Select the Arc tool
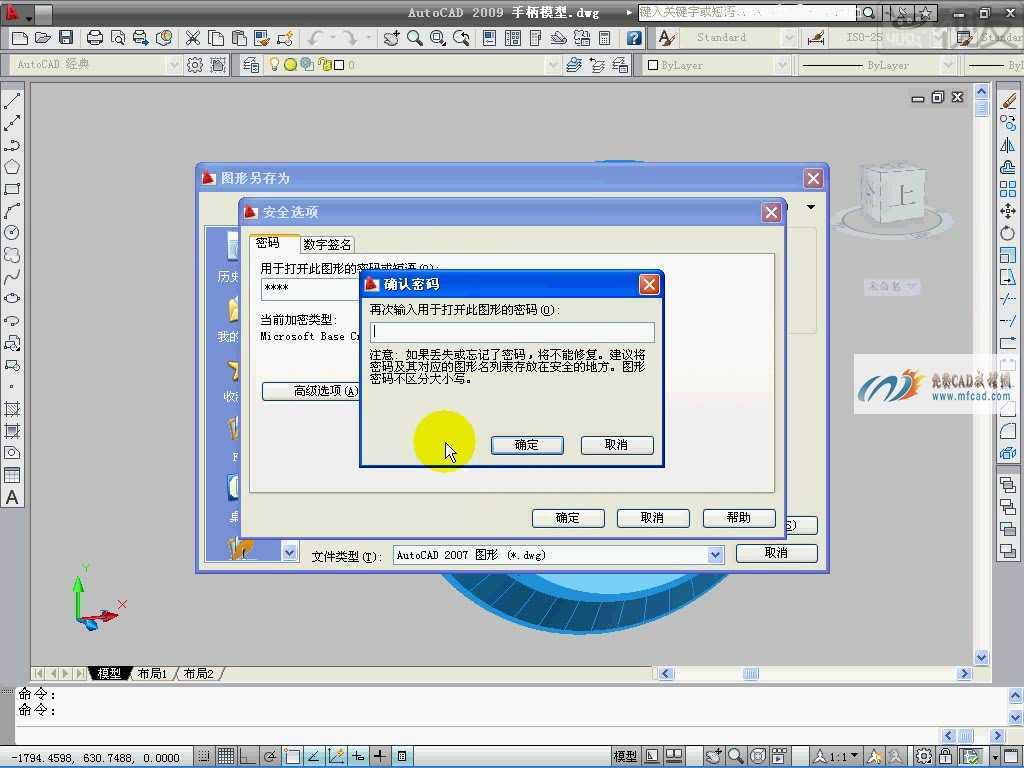The image size is (1024, 768). [12, 211]
